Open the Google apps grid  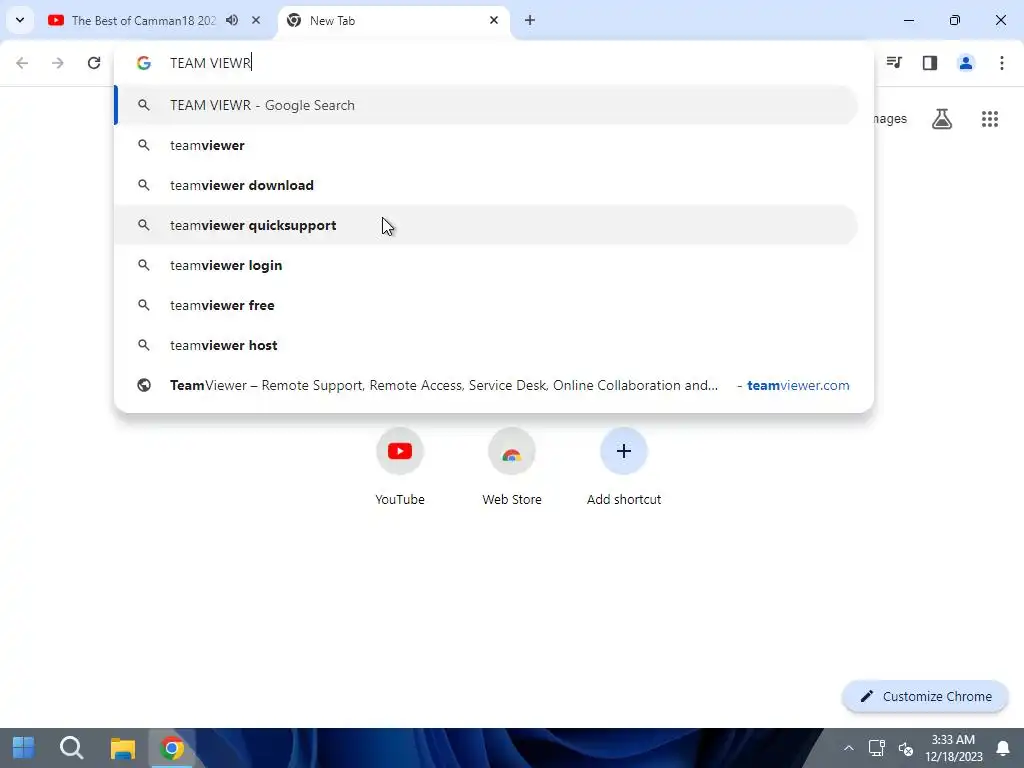pyautogui.click(x=990, y=119)
